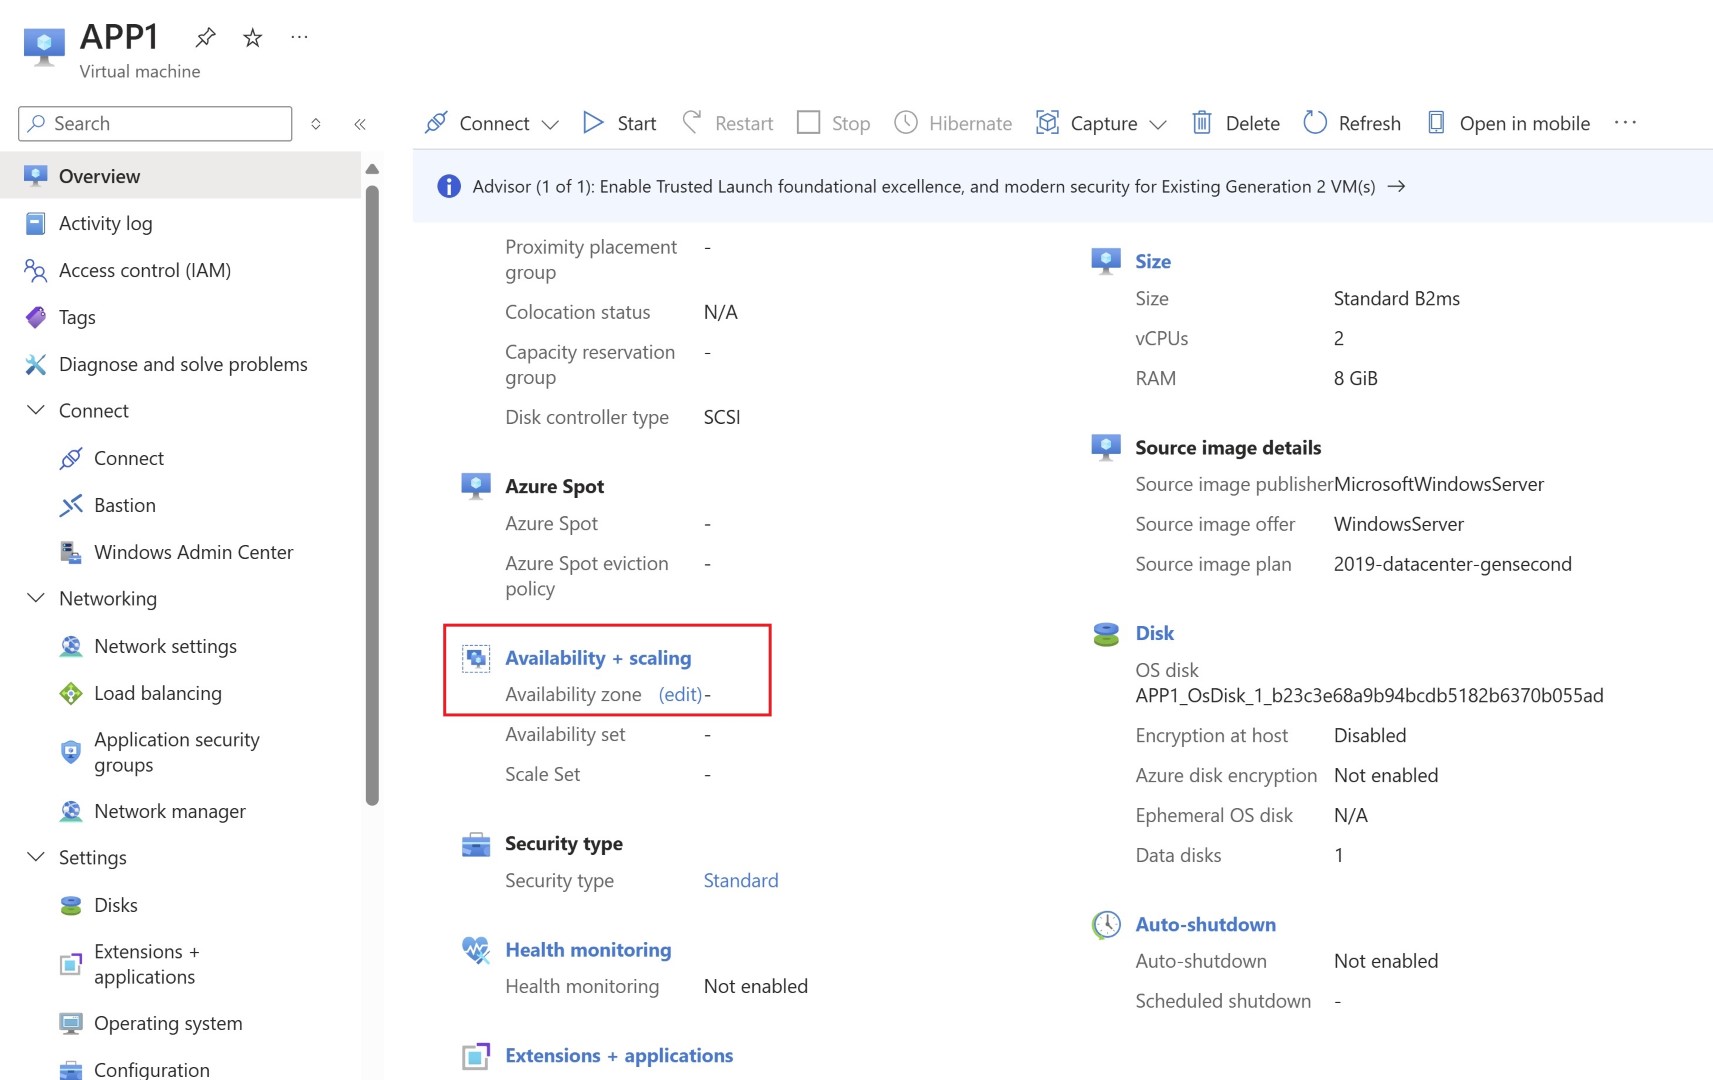Click Open in mobile

coord(1508,123)
